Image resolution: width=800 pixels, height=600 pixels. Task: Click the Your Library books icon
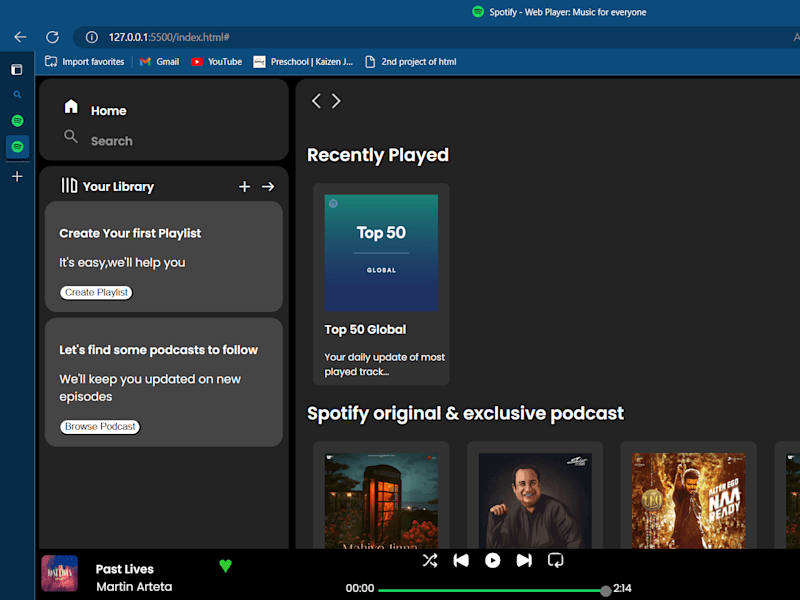coord(69,186)
